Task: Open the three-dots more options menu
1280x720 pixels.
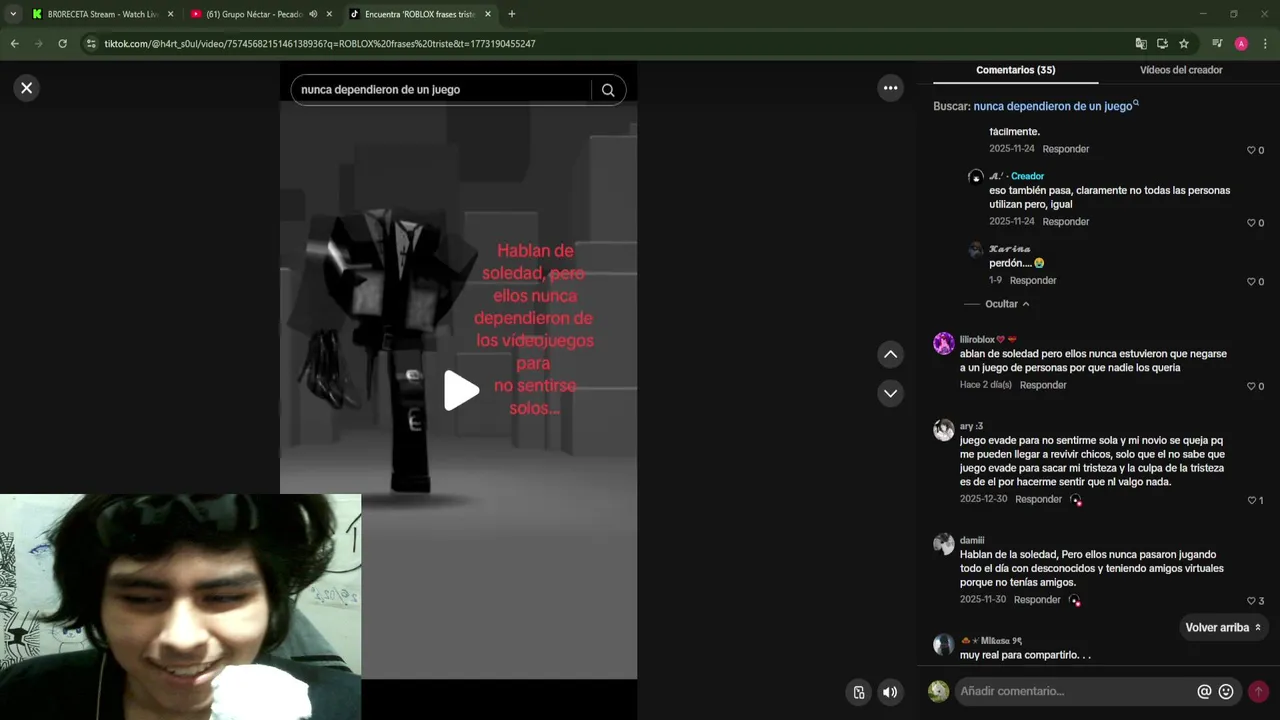Action: coord(890,88)
